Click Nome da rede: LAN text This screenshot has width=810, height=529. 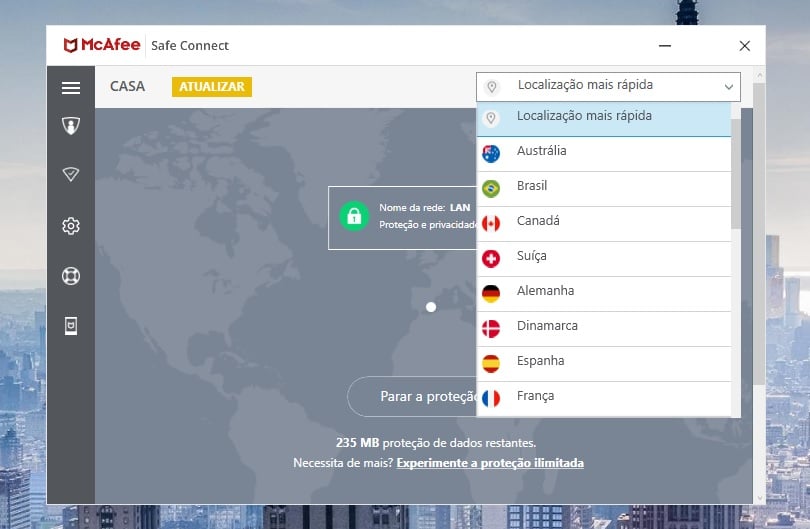point(425,208)
